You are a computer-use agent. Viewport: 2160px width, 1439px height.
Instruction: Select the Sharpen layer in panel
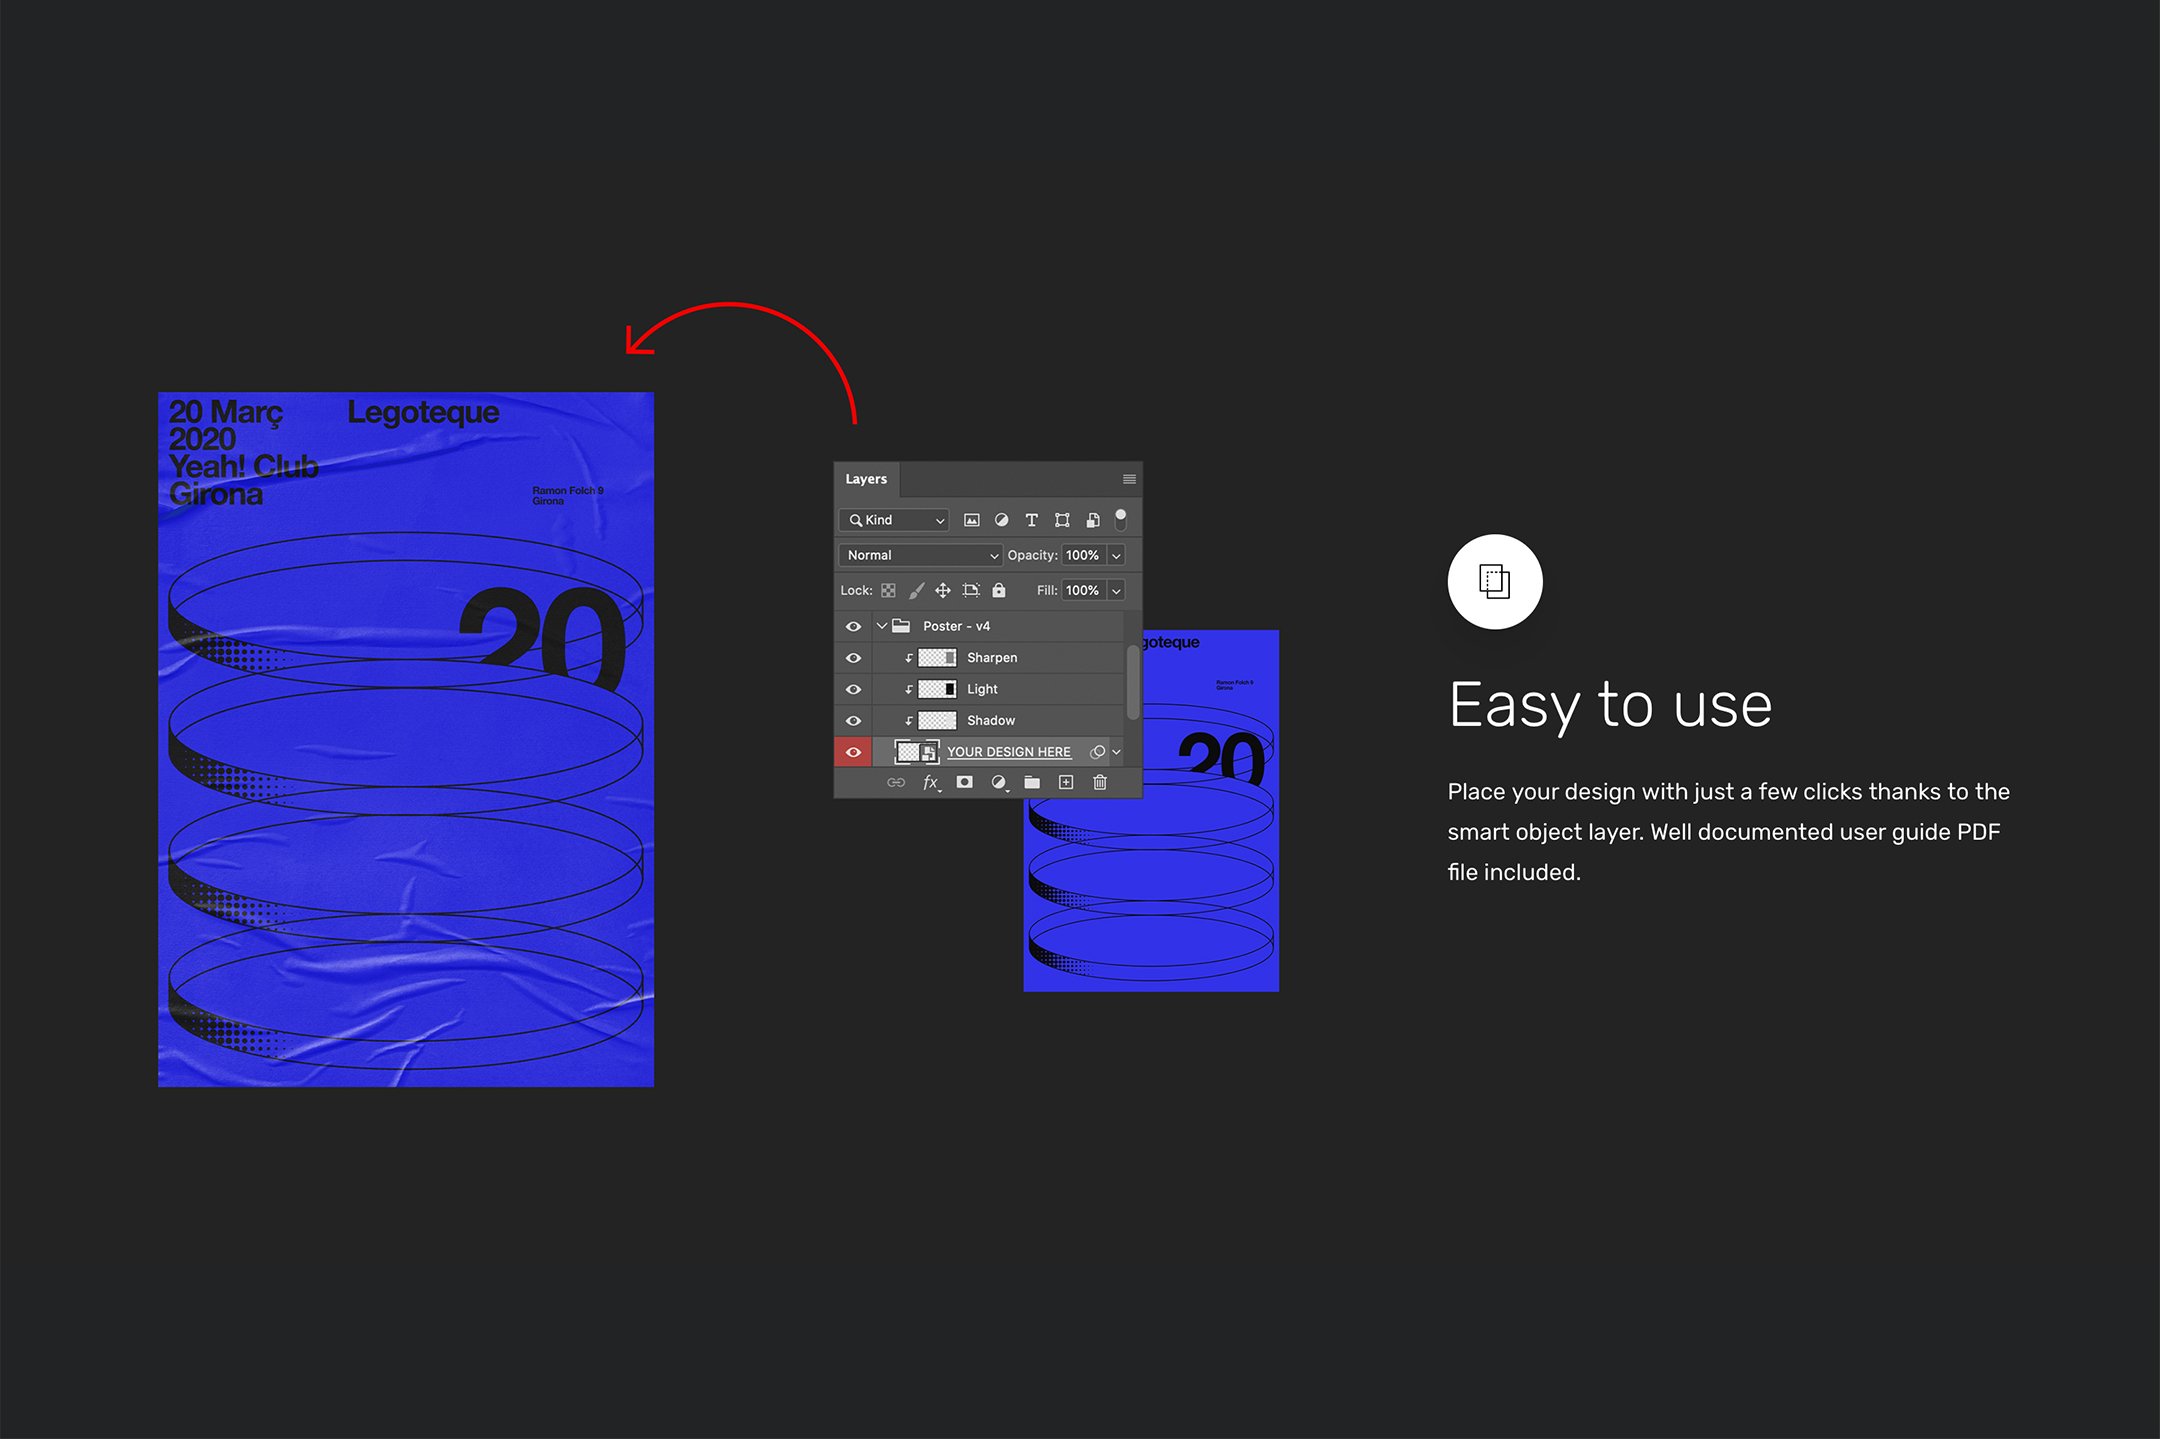pyautogui.click(x=991, y=657)
